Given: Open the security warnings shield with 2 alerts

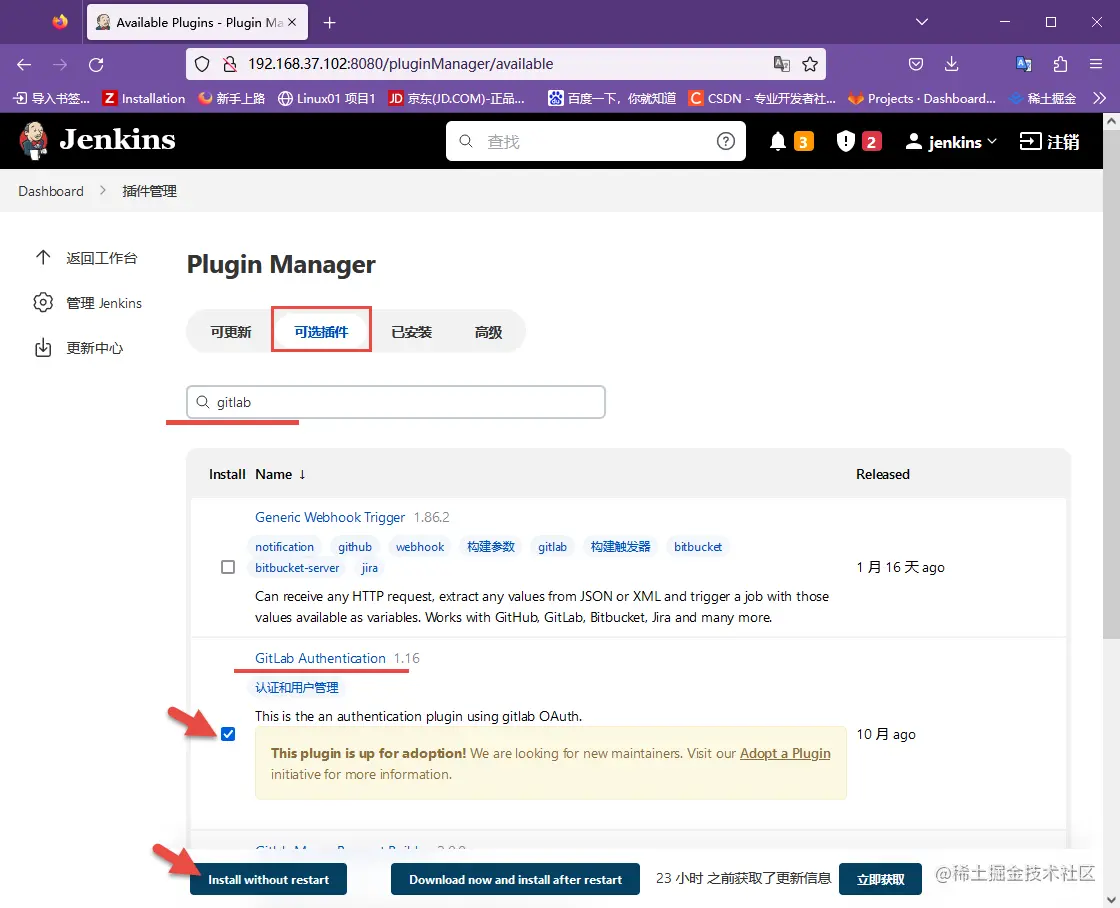Looking at the screenshot, I should click(858, 141).
